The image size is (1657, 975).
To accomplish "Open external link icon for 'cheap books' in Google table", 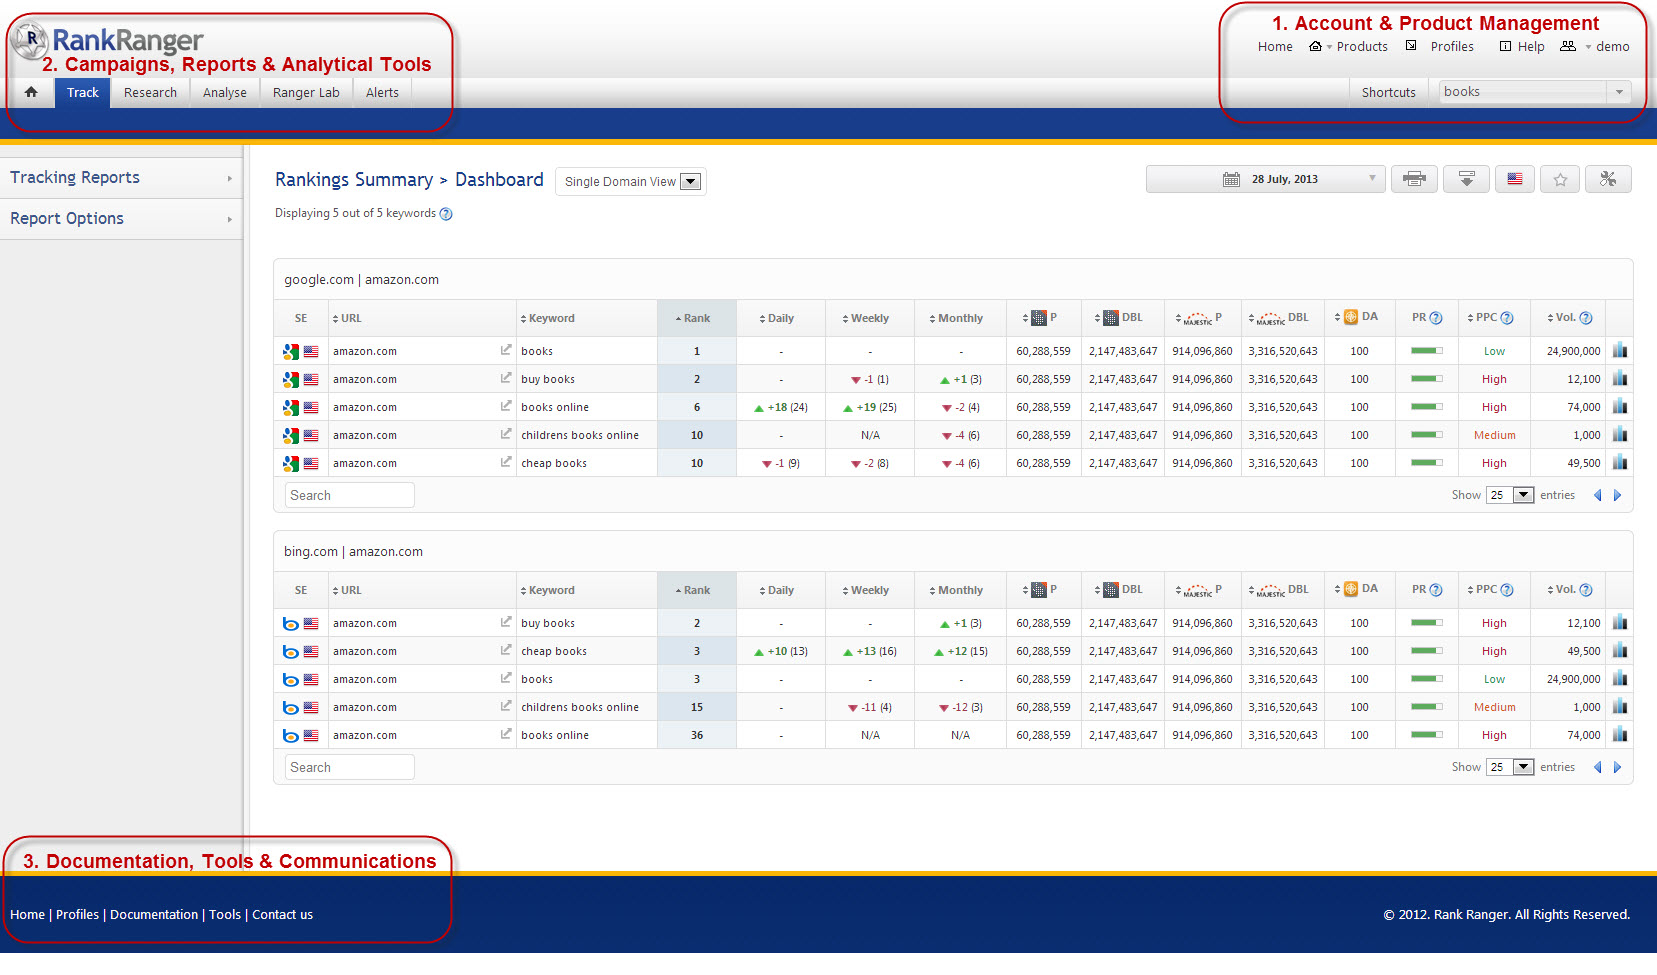I will pyautogui.click(x=506, y=463).
